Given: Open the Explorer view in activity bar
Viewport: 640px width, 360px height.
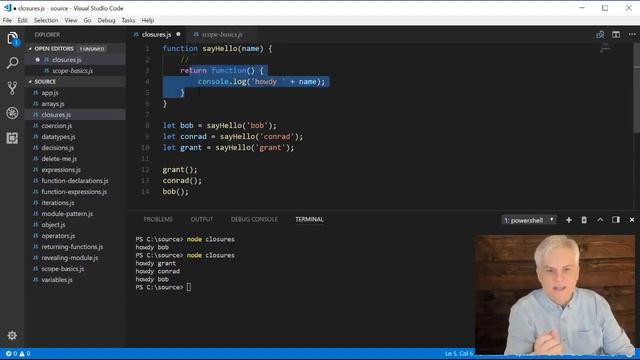Looking at the screenshot, I should [12, 38].
